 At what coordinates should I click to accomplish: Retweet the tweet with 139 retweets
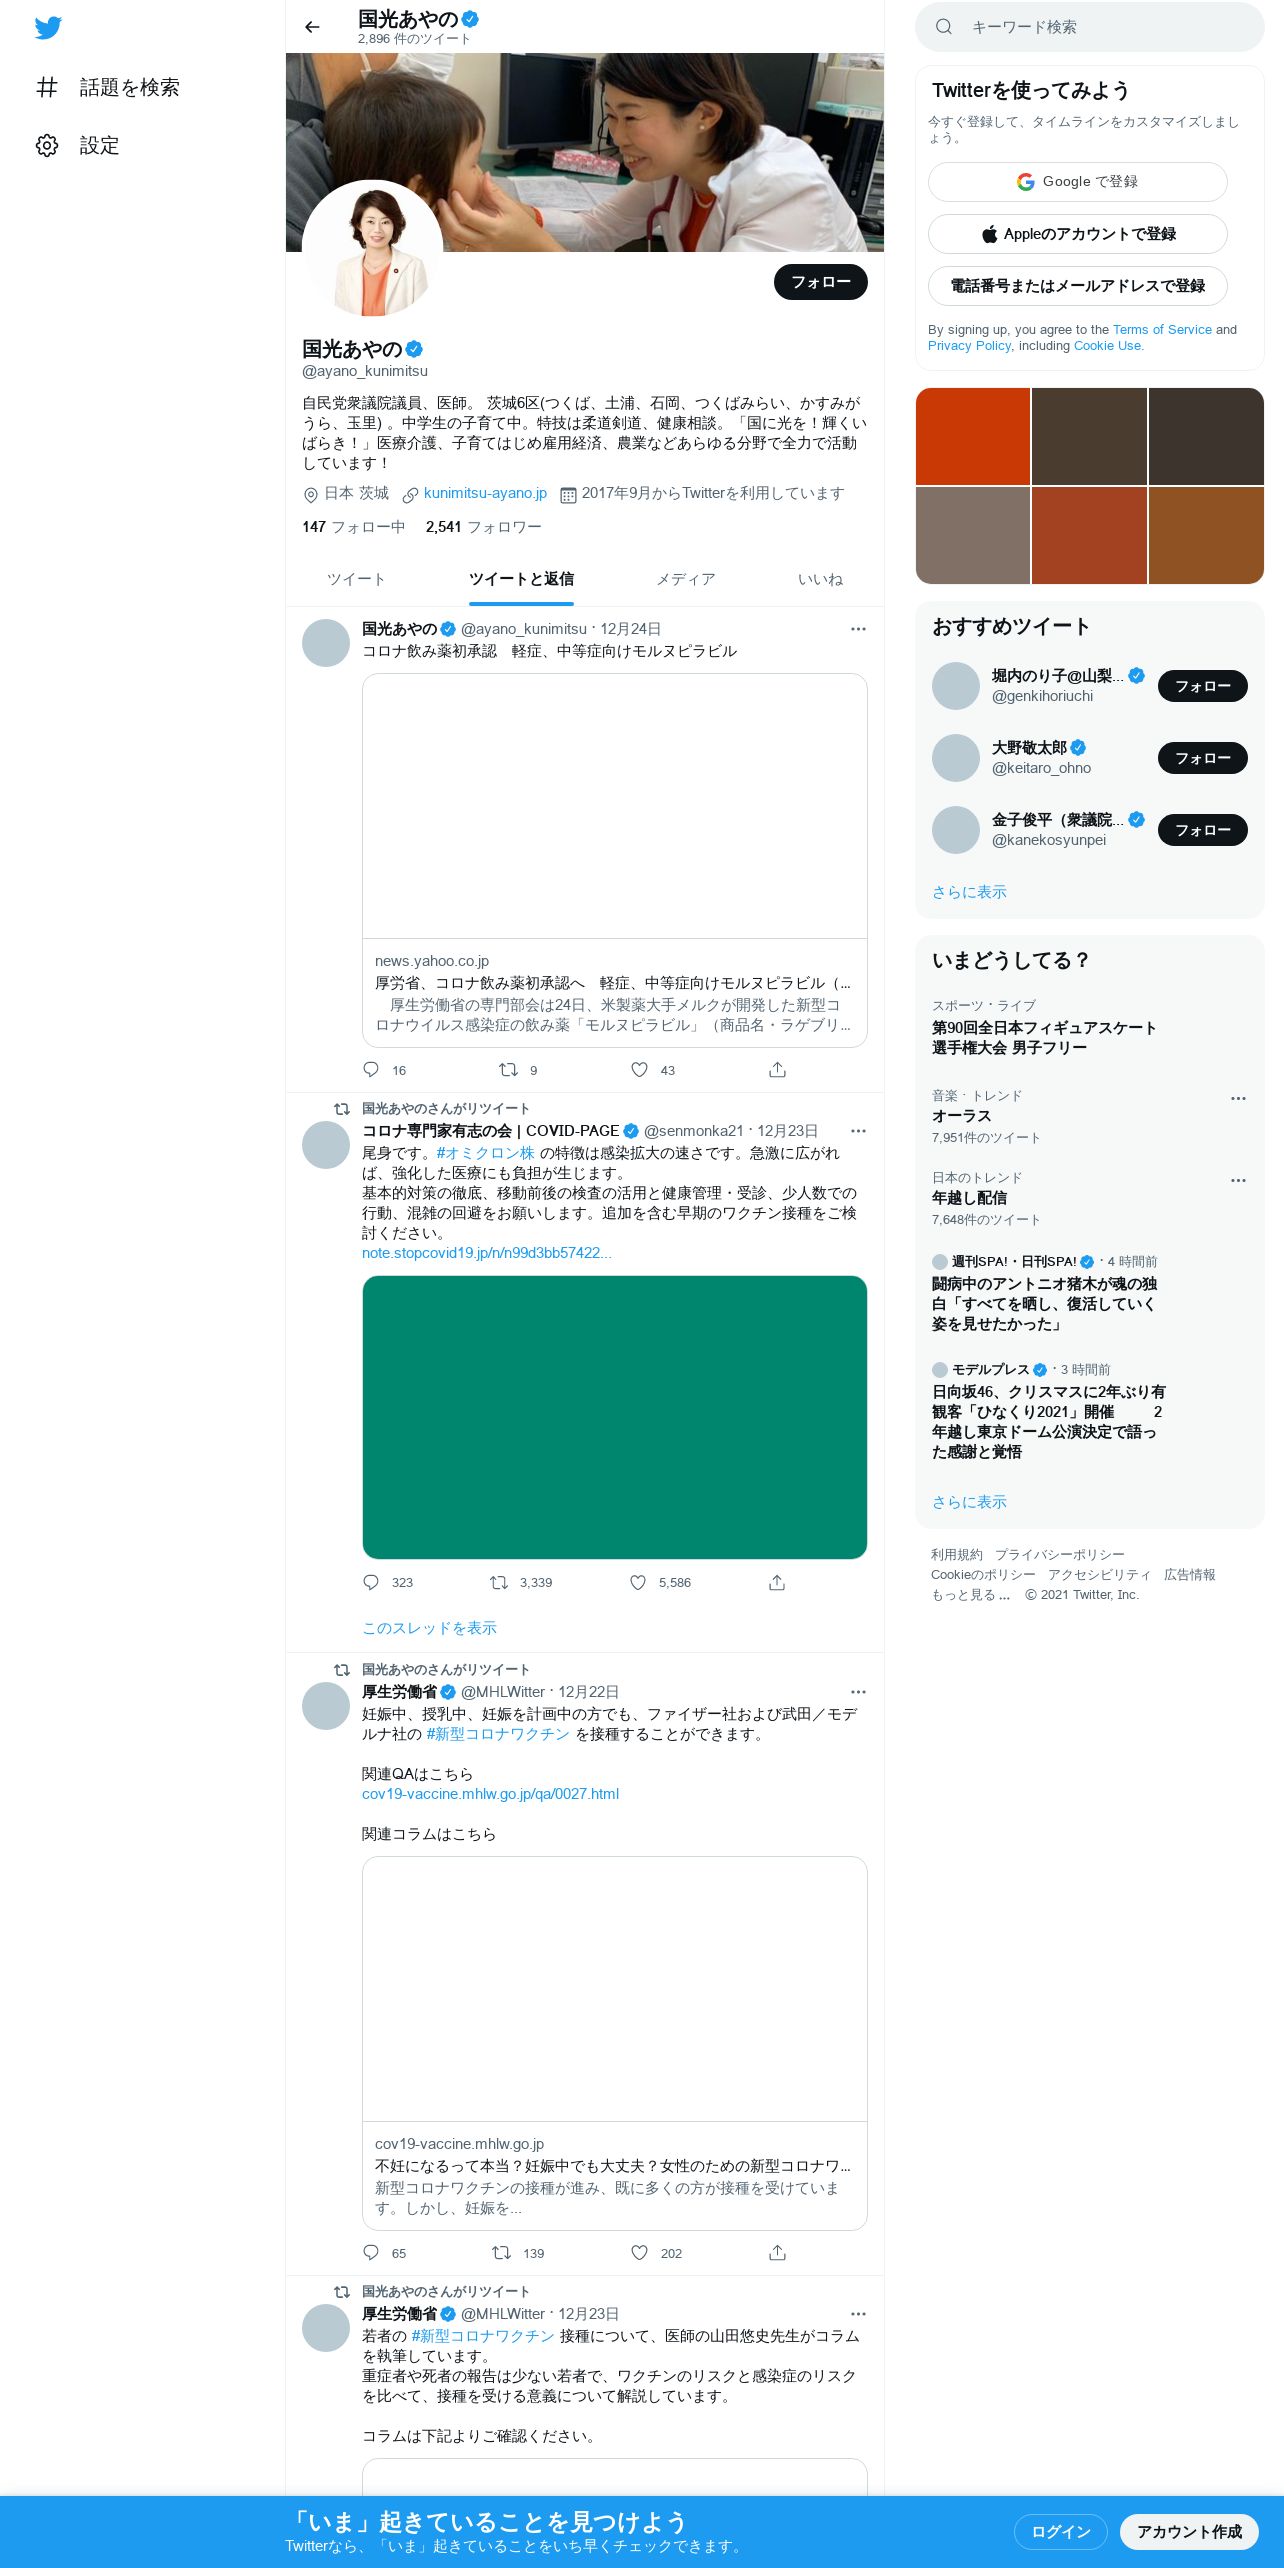coord(502,2253)
